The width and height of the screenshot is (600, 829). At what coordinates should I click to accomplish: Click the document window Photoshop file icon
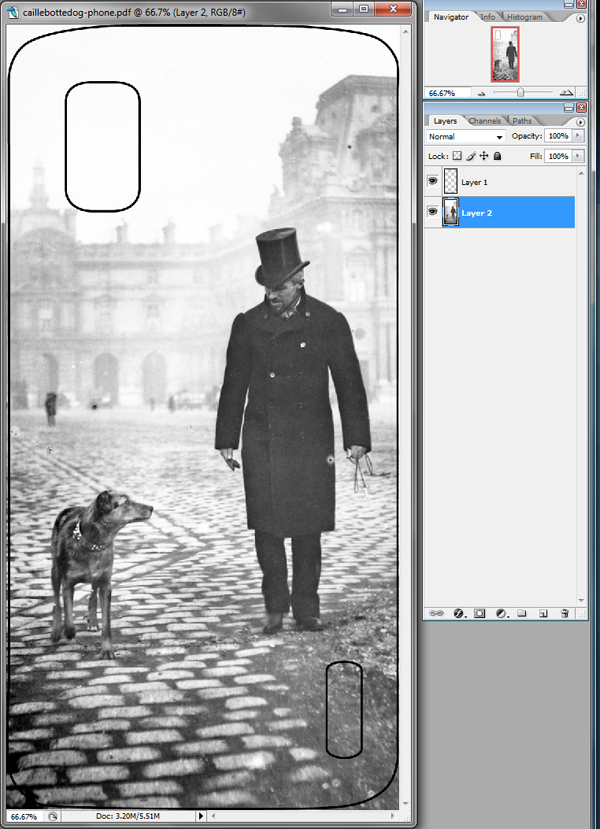coord(13,12)
